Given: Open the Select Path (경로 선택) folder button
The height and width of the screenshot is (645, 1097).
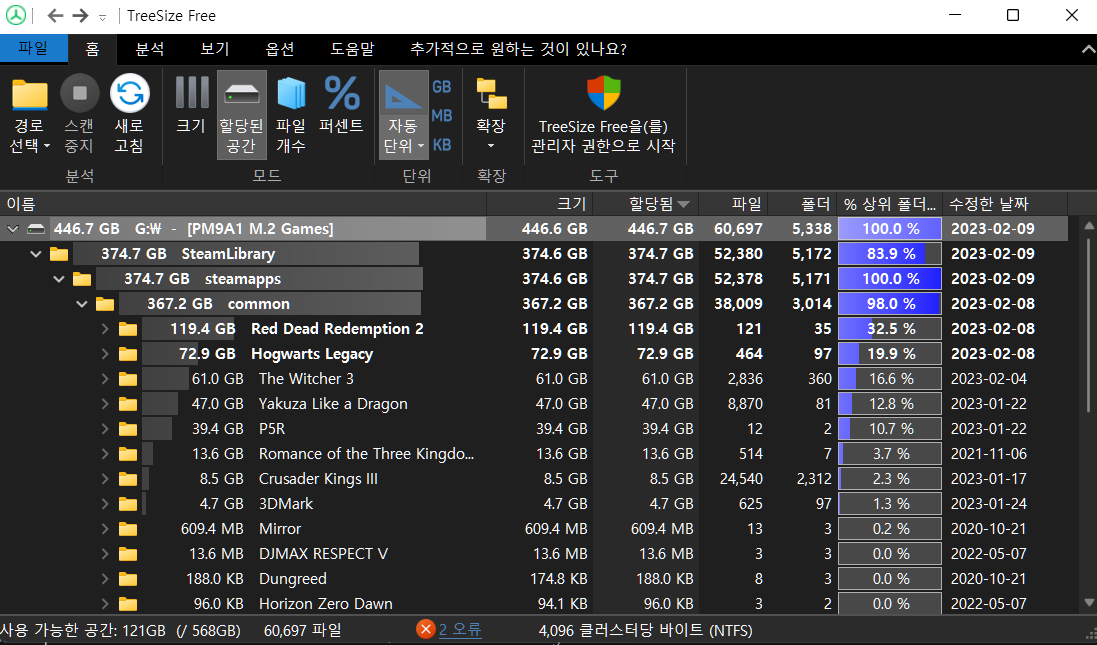Looking at the screenshot, I should tap(29, 115).
